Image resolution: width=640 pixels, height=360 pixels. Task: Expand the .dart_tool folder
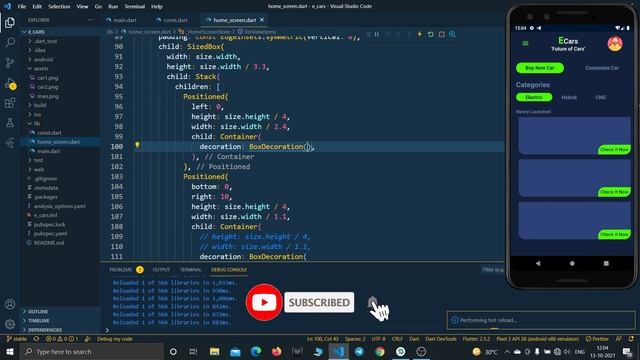coord(60,41)
